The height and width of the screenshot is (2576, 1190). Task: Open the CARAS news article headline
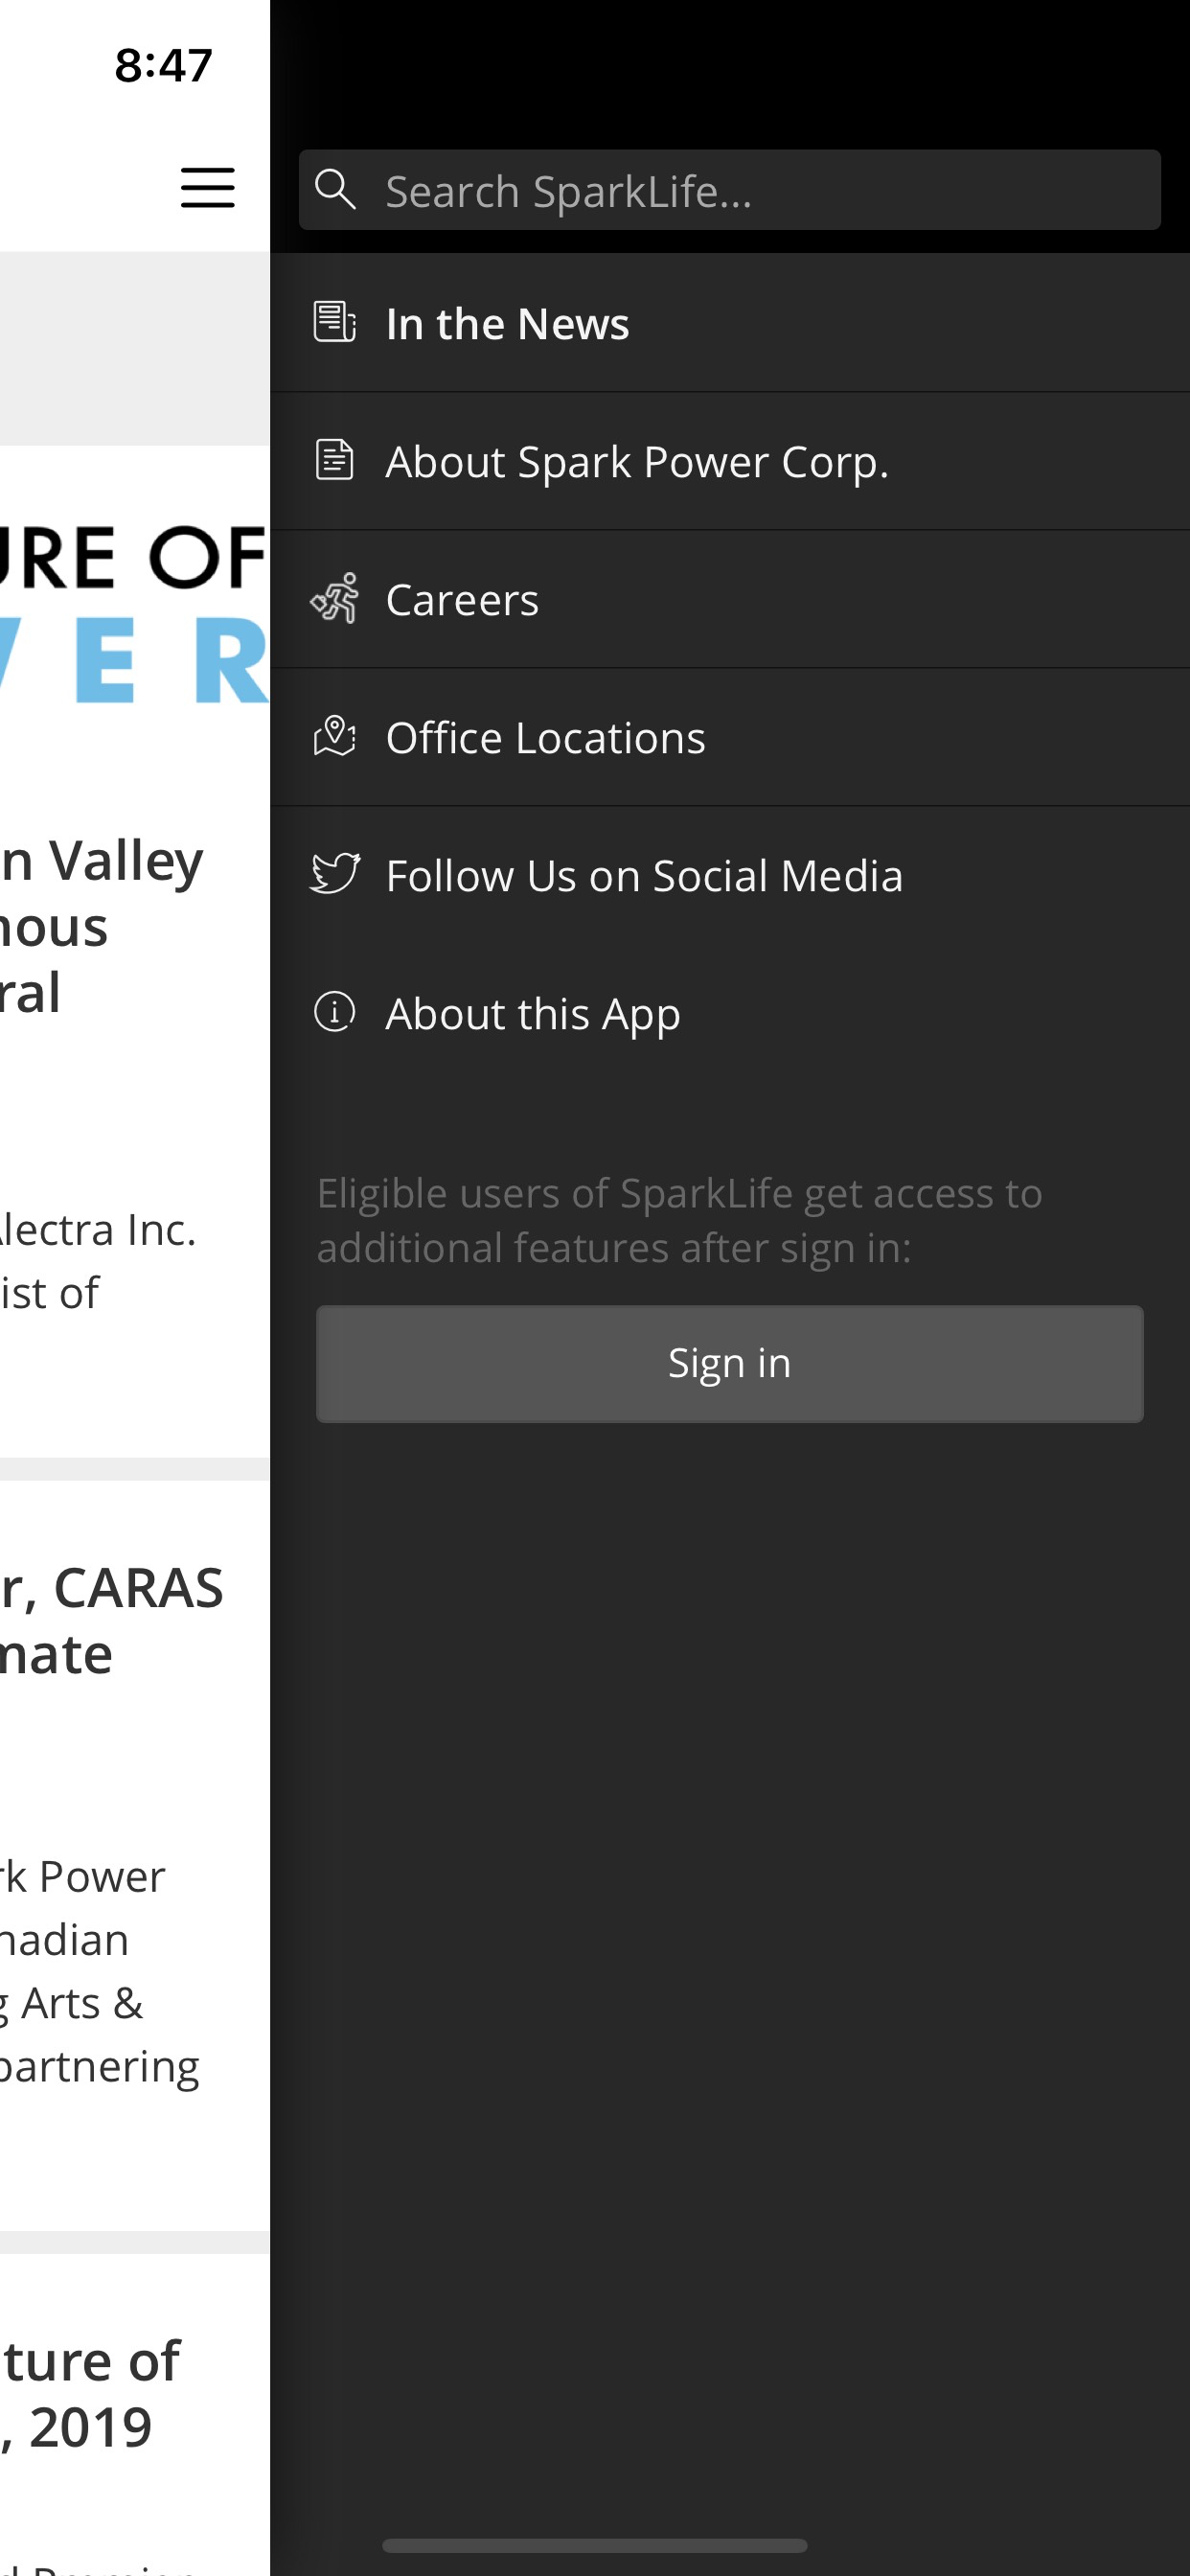point(110,1620)
